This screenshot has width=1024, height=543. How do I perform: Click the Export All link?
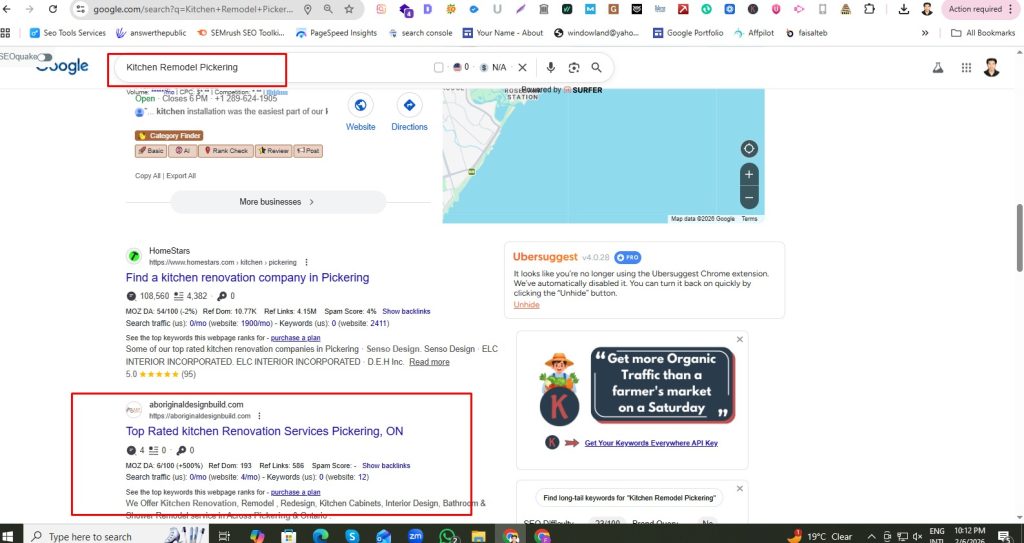tap(181, 176)
